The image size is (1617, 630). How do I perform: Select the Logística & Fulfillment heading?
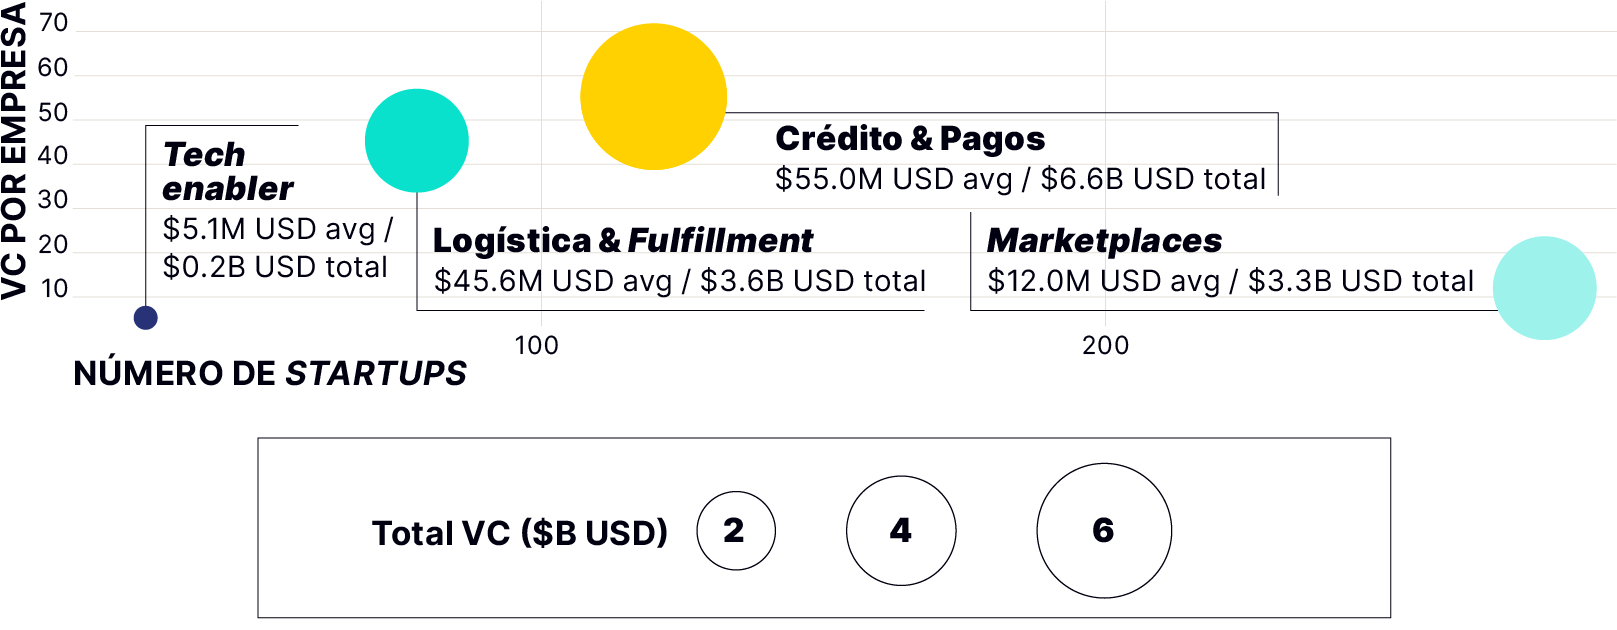pos(622,241)
